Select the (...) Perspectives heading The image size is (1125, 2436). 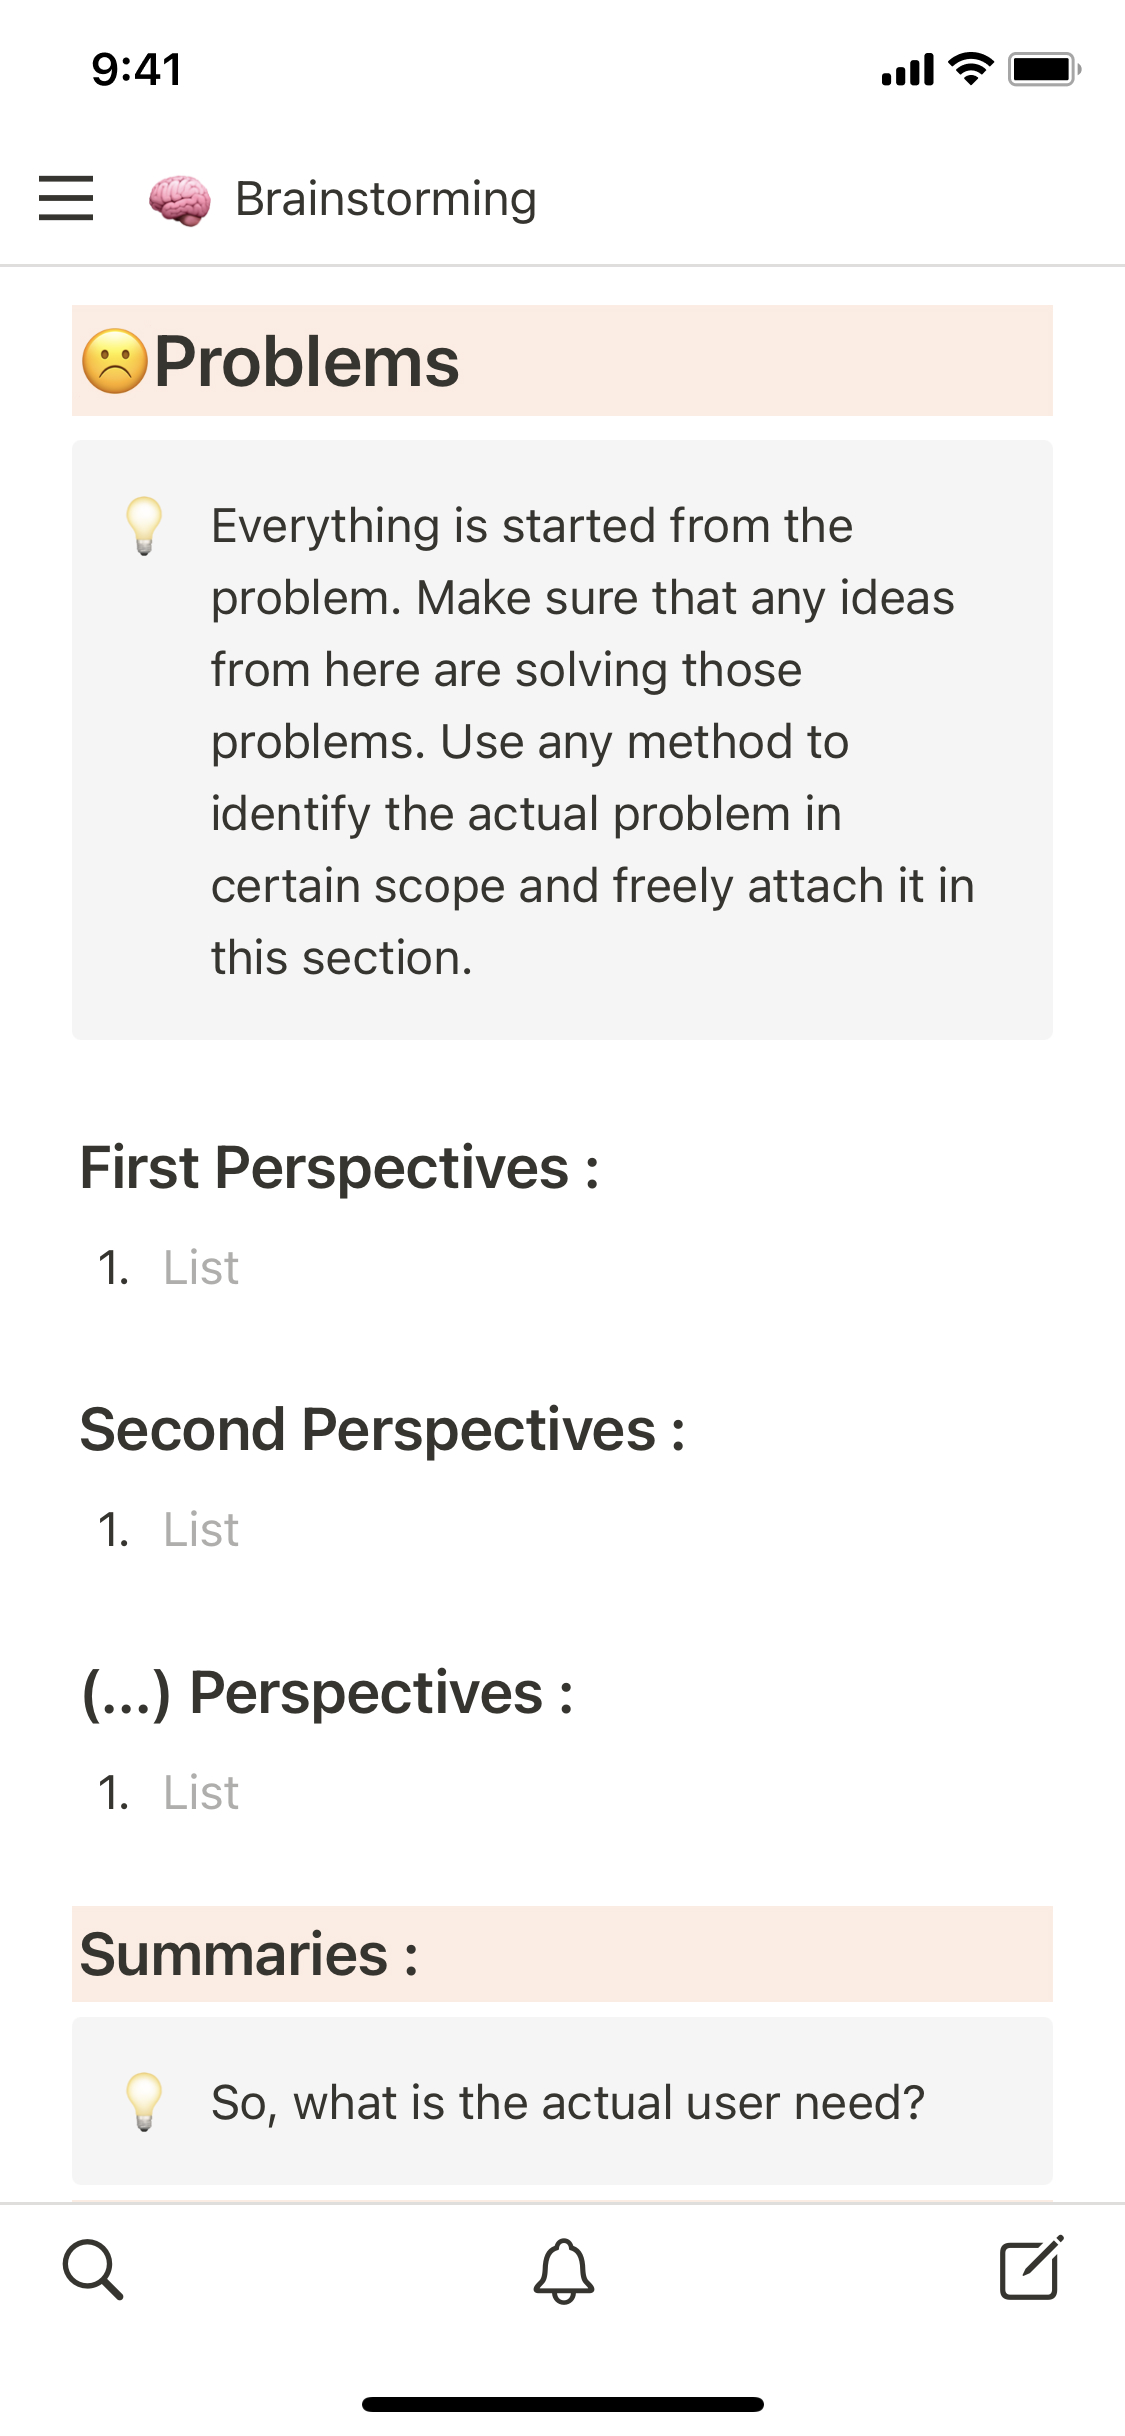click(x=327, y=1693)
